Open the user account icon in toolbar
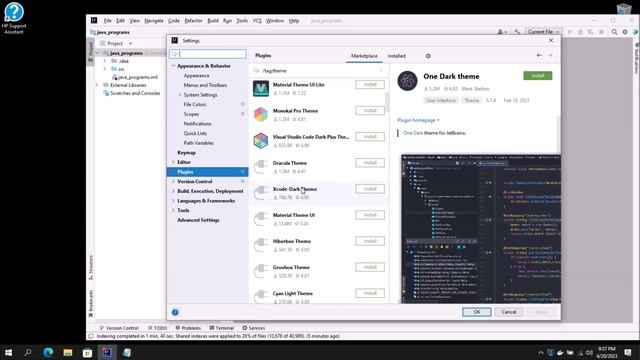Image resolution: width=640 pixels, height=360 pixels. tap(502, 32)
